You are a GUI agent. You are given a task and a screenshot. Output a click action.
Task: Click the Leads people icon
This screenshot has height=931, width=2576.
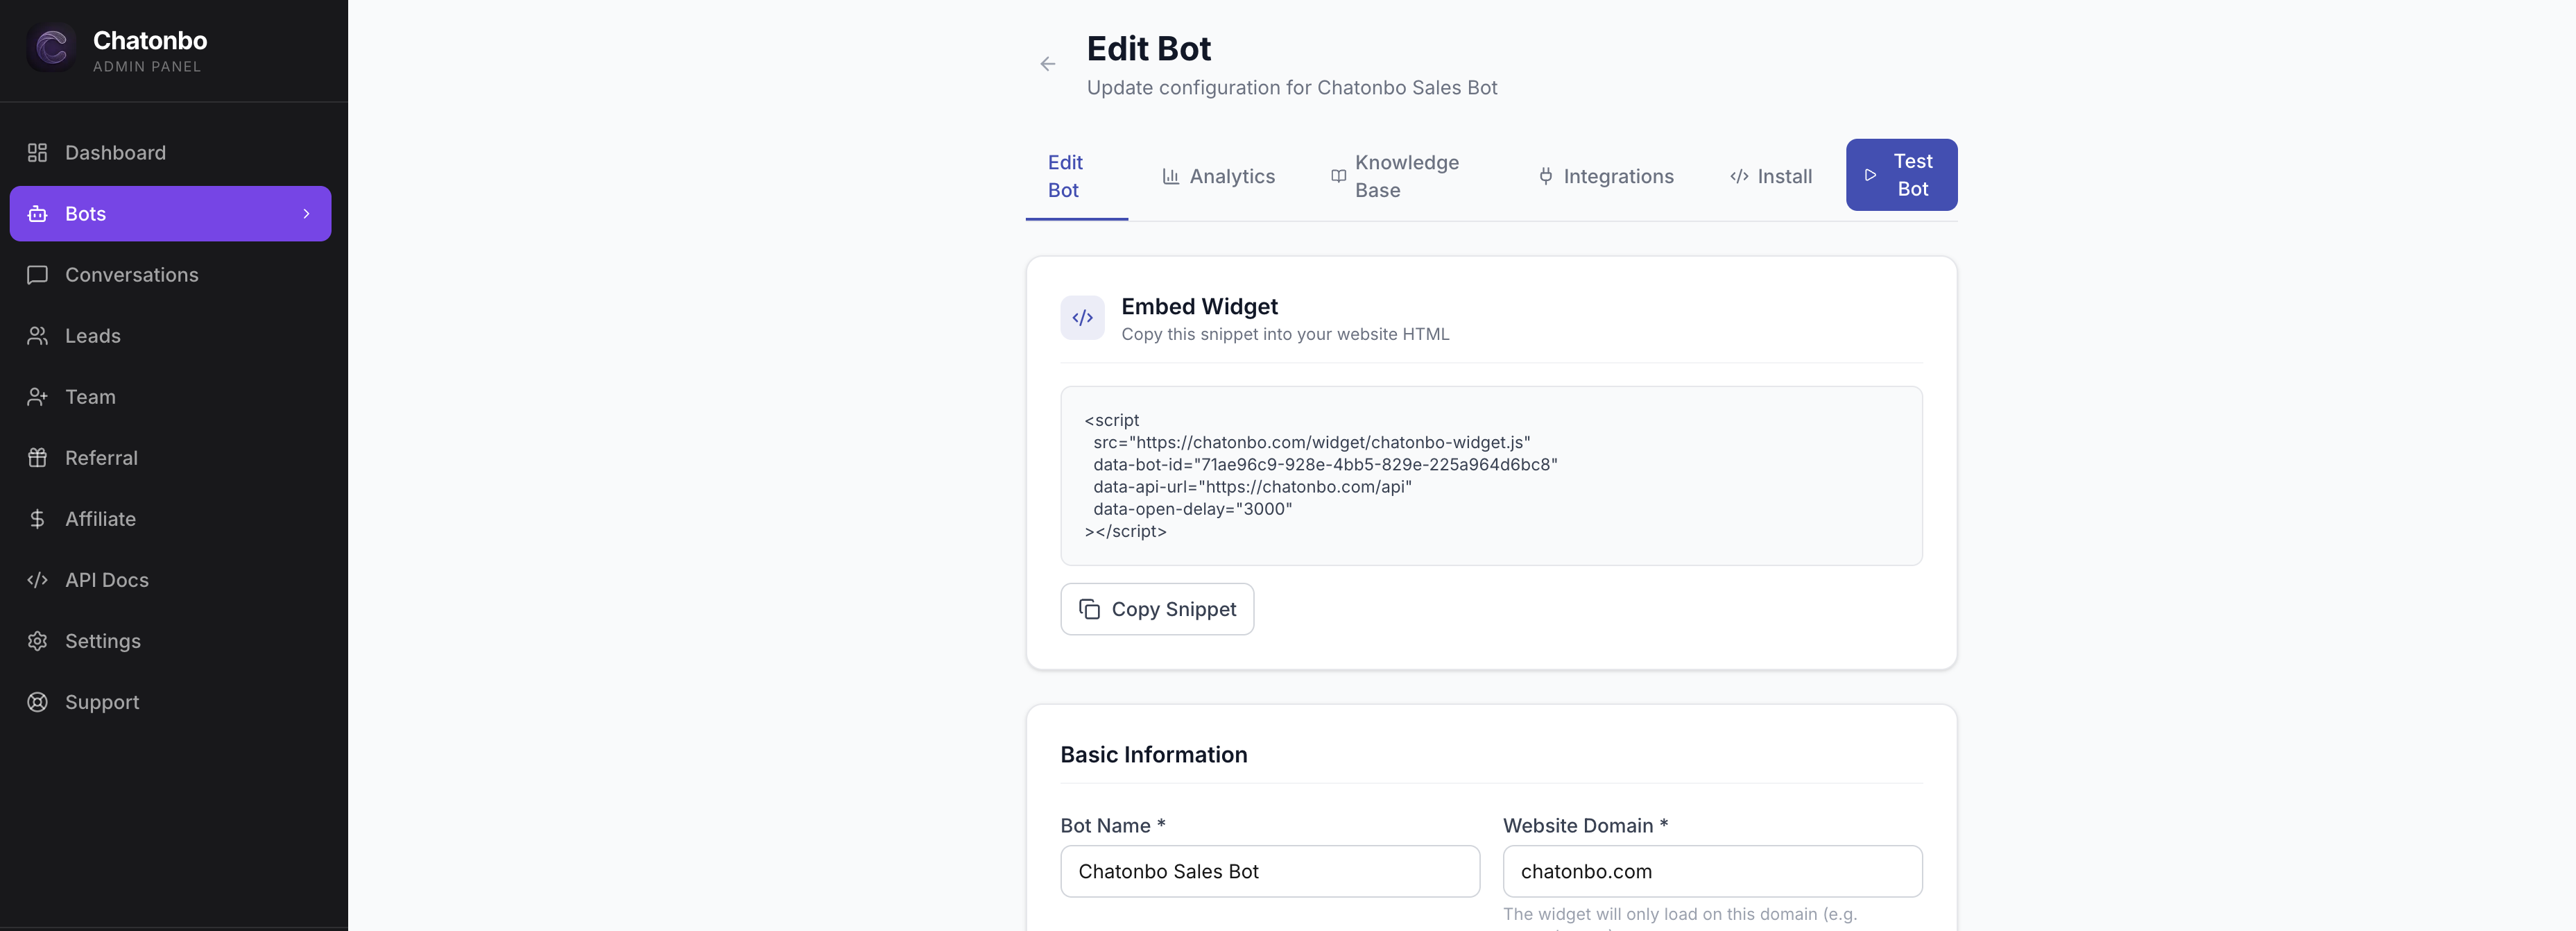[38, 336]
